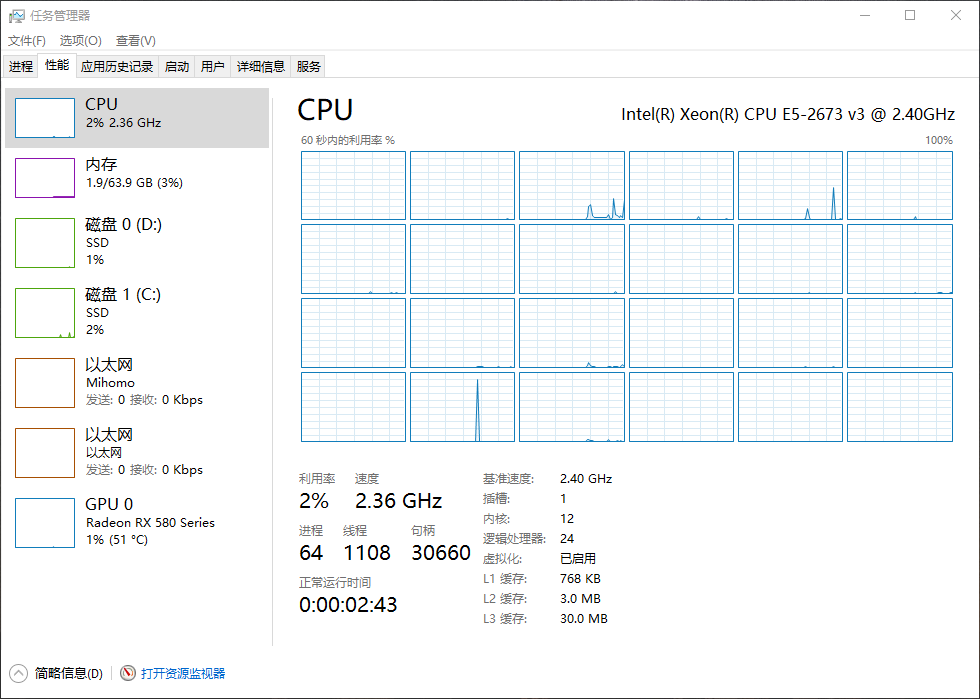Collapse to brief info with chevron icon
The image size is (980, 699).
[x=18, y=673]
